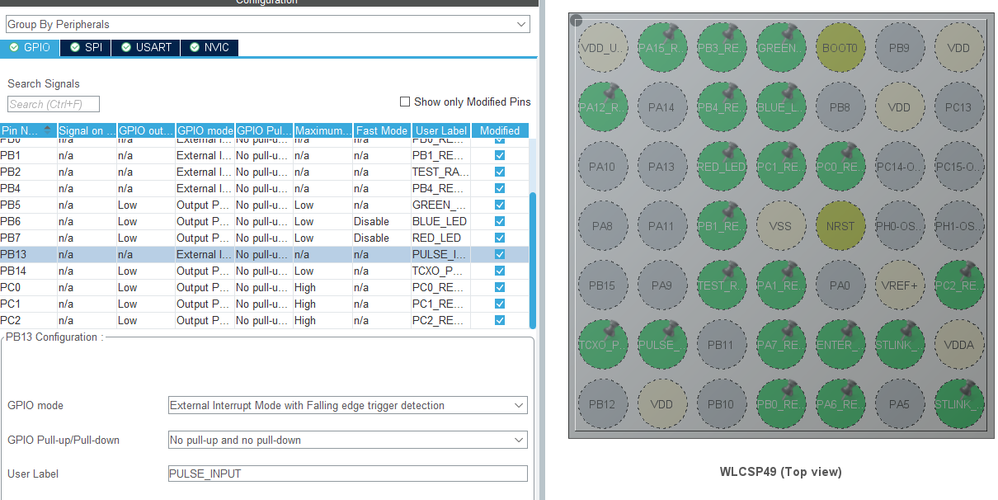Viewport: 998px width, 500px height.
Task: Click the GPIO mode column header
Action: pyautogui.click(x=205, y=130)
